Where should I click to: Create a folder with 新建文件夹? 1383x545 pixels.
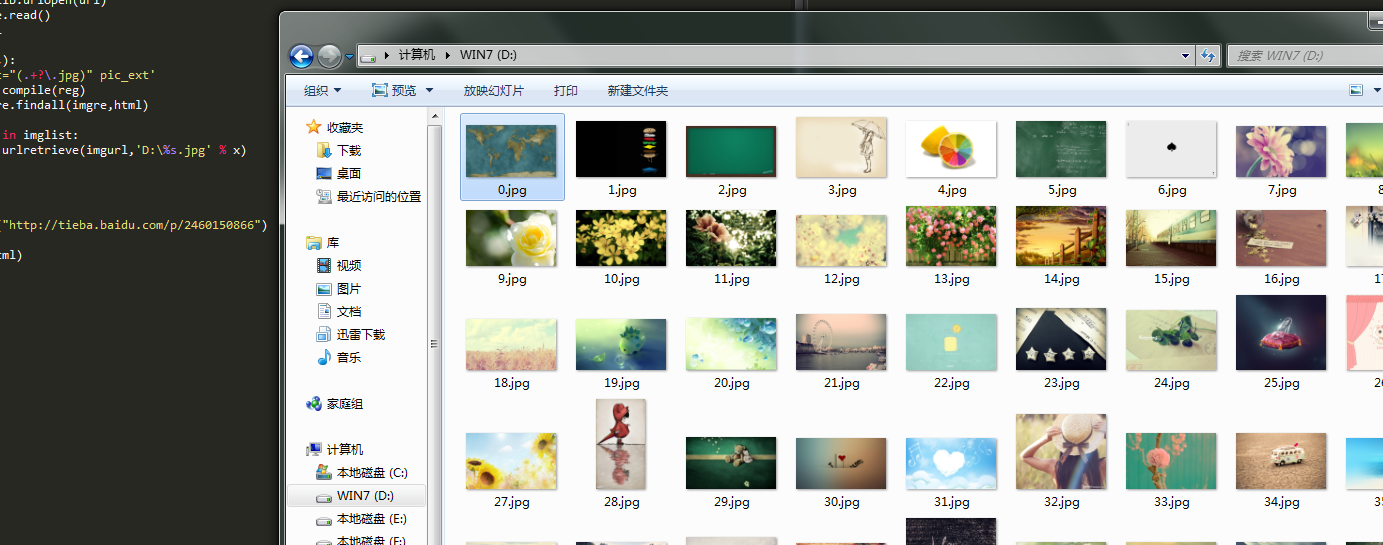click(638, 91)
